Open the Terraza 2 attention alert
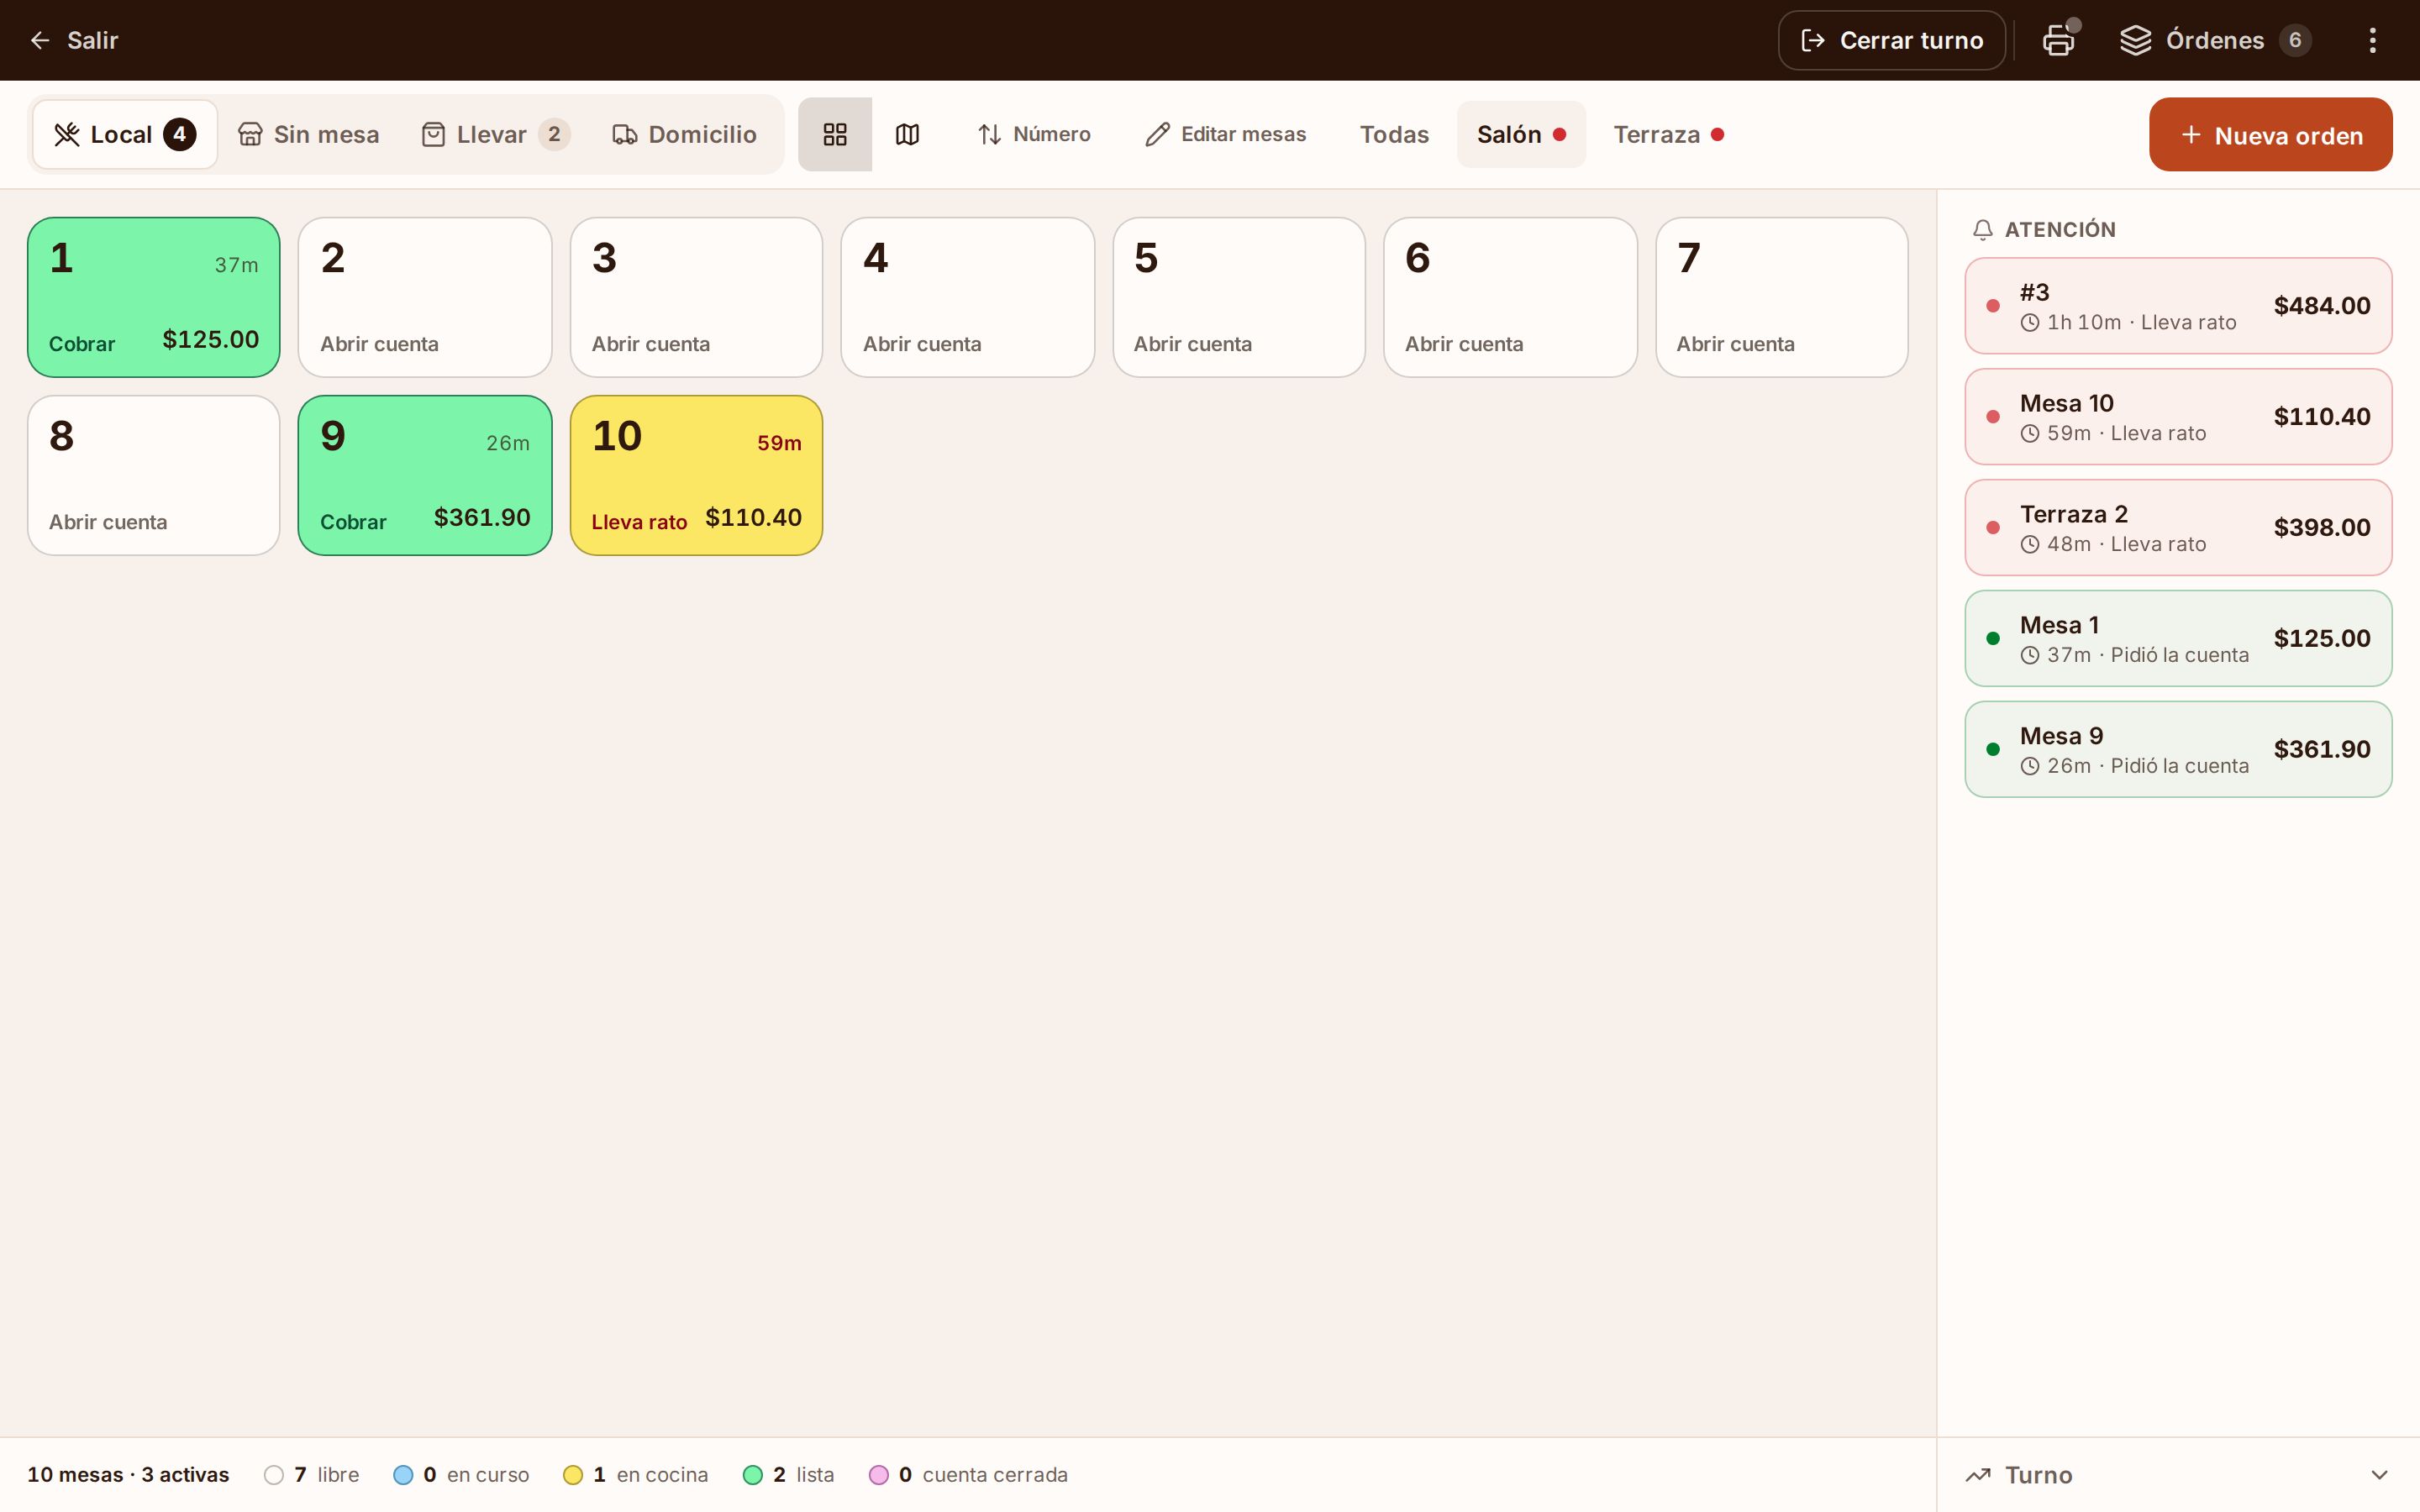This screenshot has width=2420, height=1512. 2178,527
